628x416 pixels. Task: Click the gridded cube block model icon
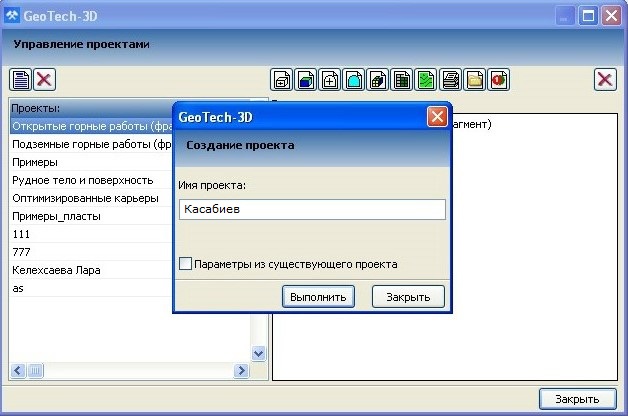(378, 79)
